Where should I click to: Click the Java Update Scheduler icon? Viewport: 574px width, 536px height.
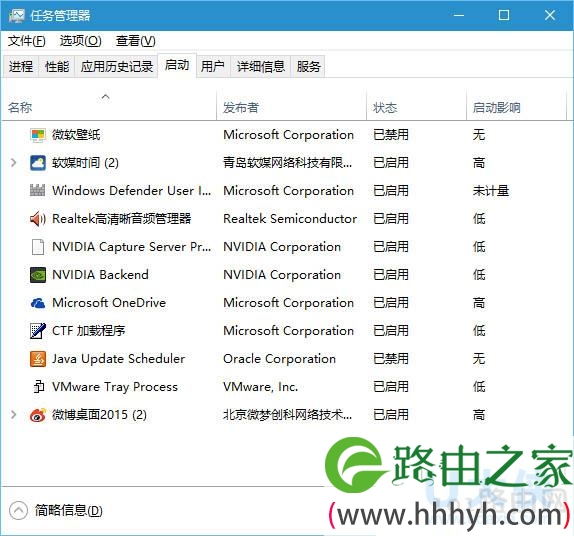pos(38,359)
